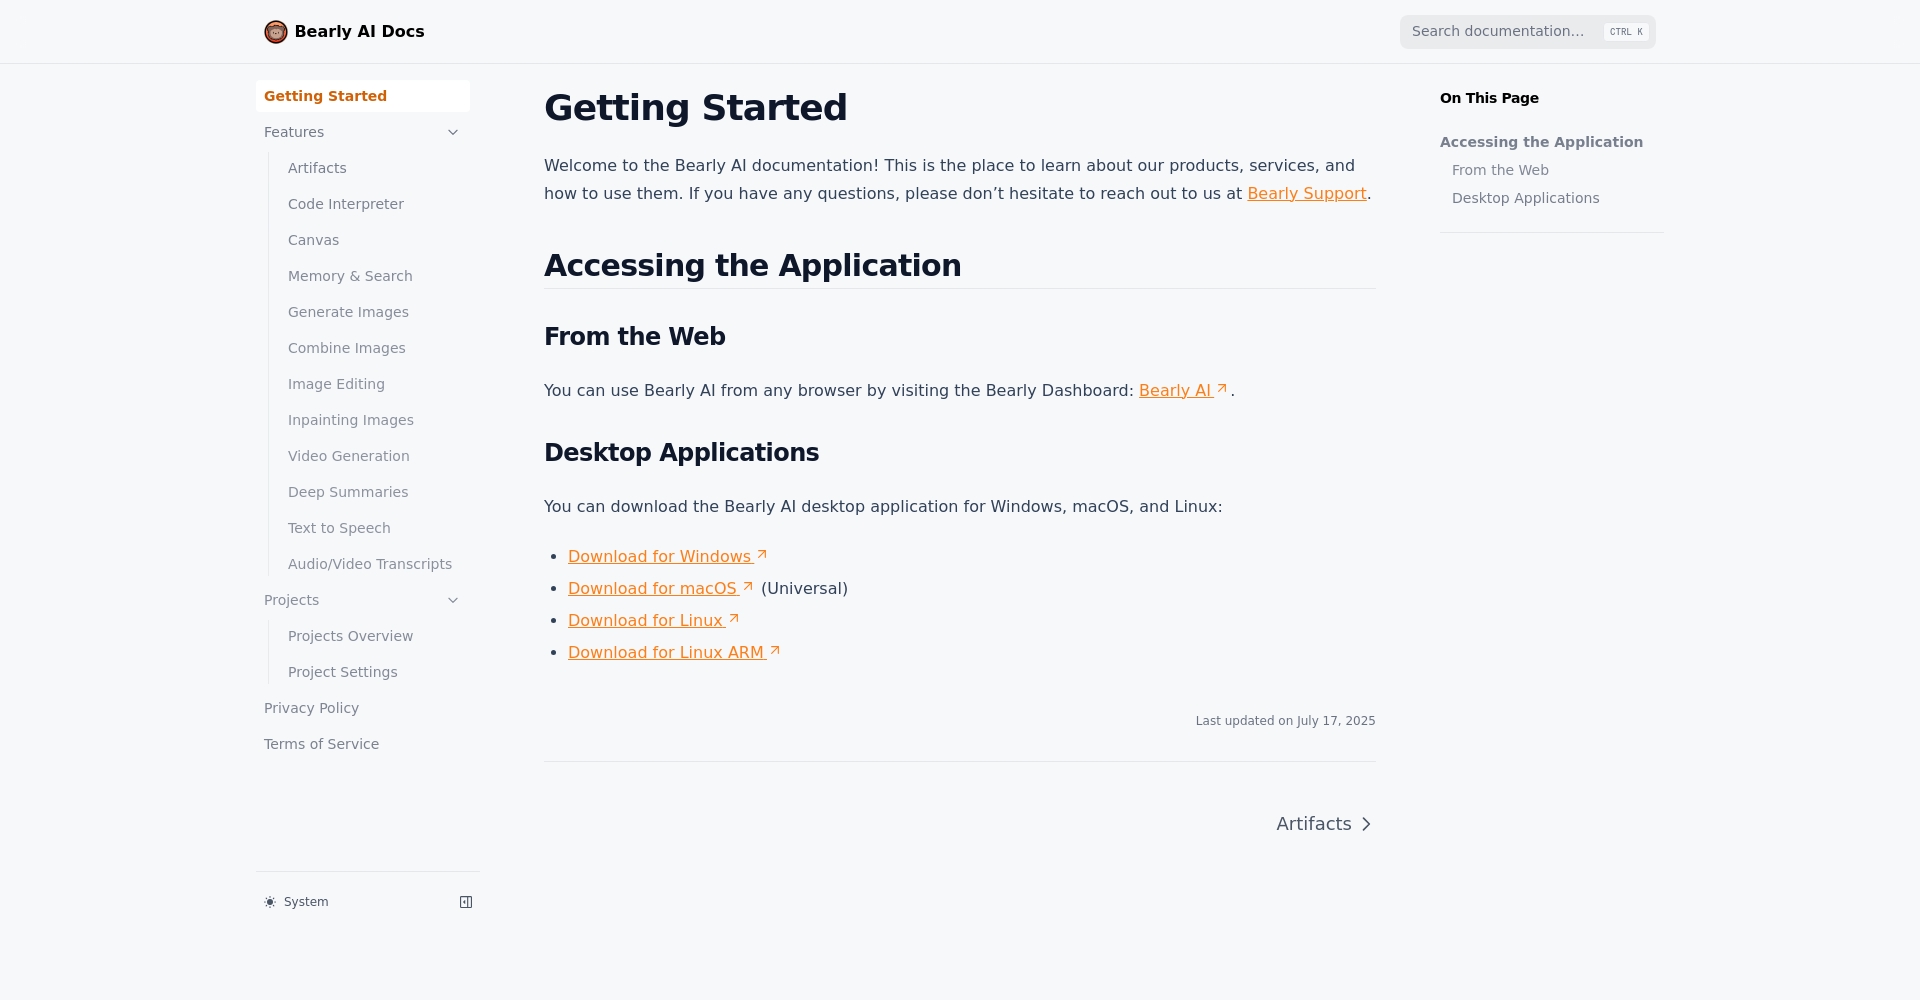This screenshot has width=1920, height=1000.
Task: Collapse the sidebar using the panel icon
Action: click(466, 902)
